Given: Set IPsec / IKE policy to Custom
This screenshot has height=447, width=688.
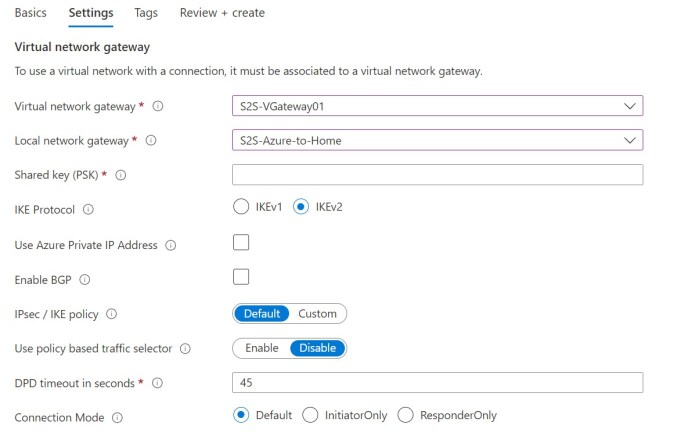Looking at the screenshot, I should click(x=317, y=313).
